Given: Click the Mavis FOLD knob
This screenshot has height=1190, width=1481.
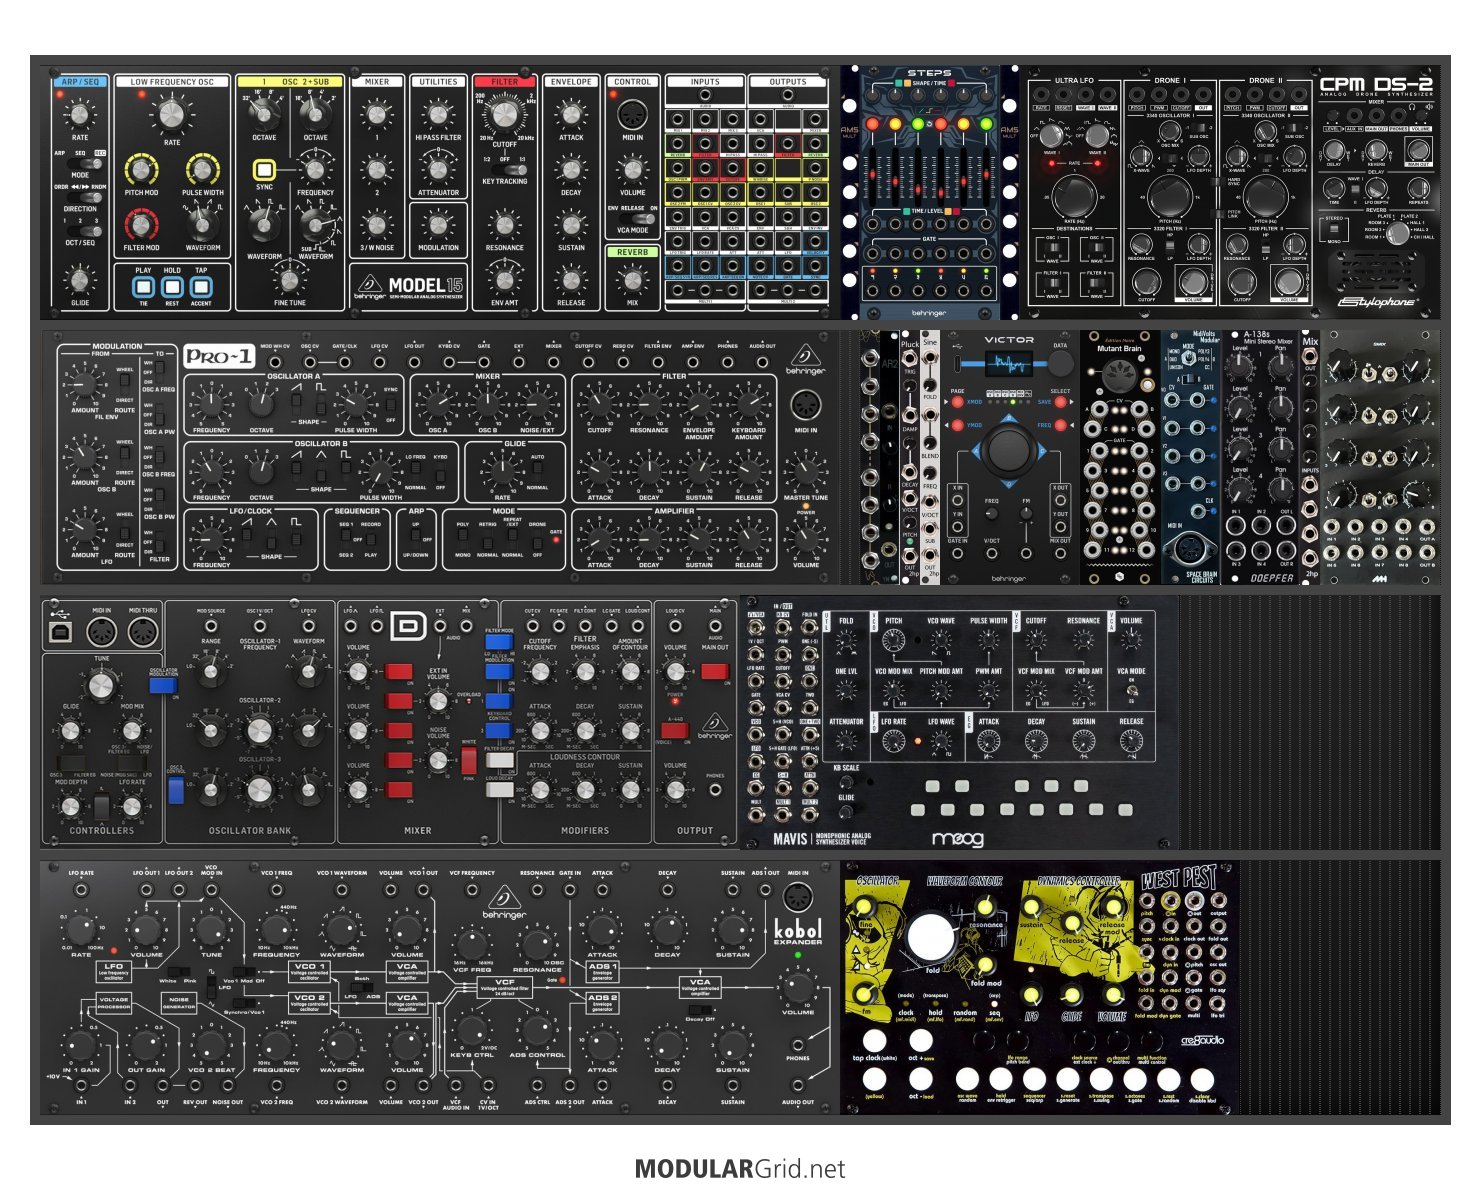Looking at the screenshot, I should coord(846,641).
